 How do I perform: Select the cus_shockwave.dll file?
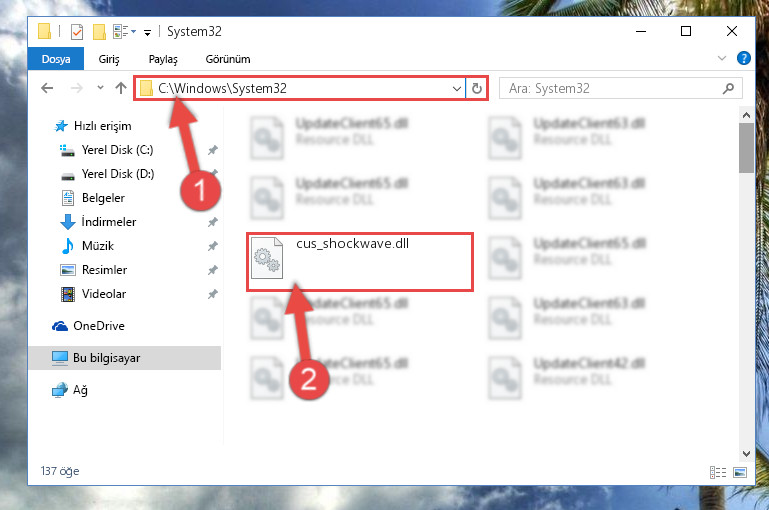(x=360, y=262)
